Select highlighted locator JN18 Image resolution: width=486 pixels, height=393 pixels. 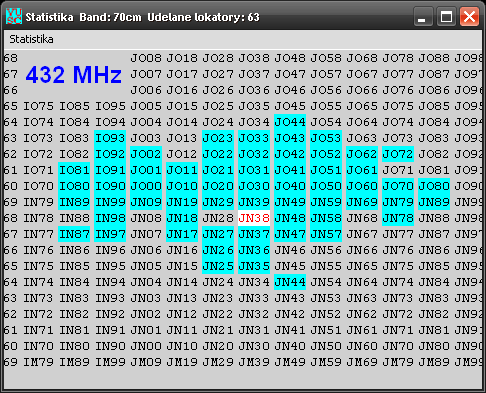(182, 218)
